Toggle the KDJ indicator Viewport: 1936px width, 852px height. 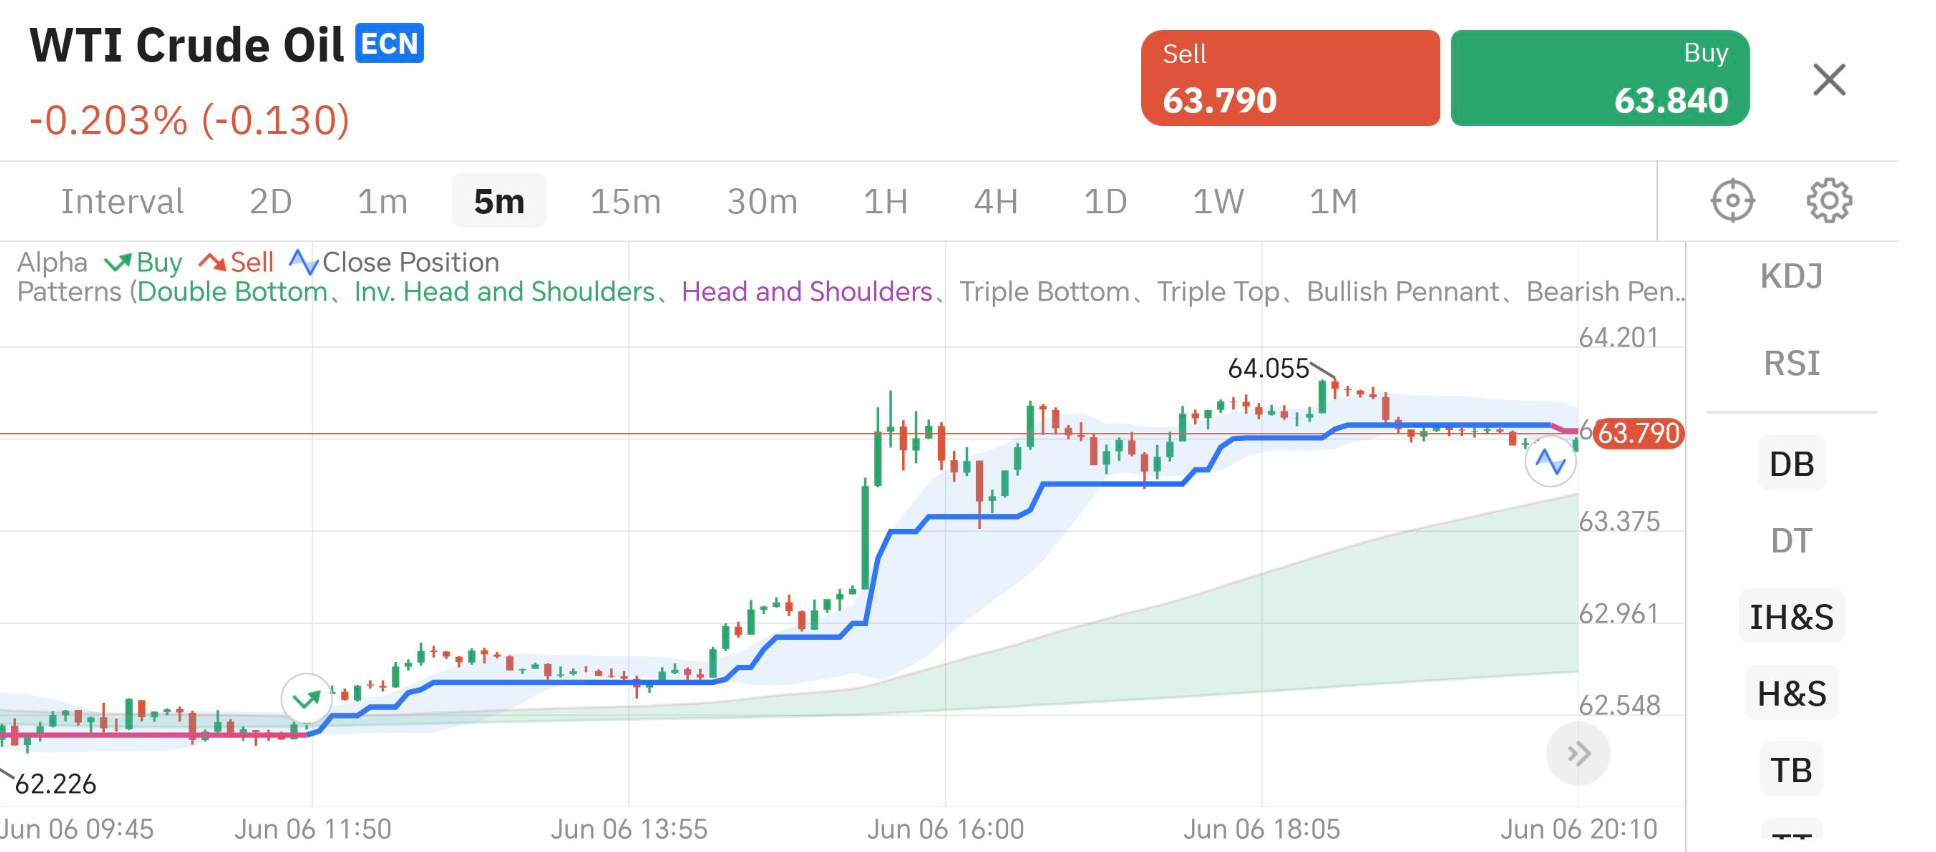[1791, 276]
